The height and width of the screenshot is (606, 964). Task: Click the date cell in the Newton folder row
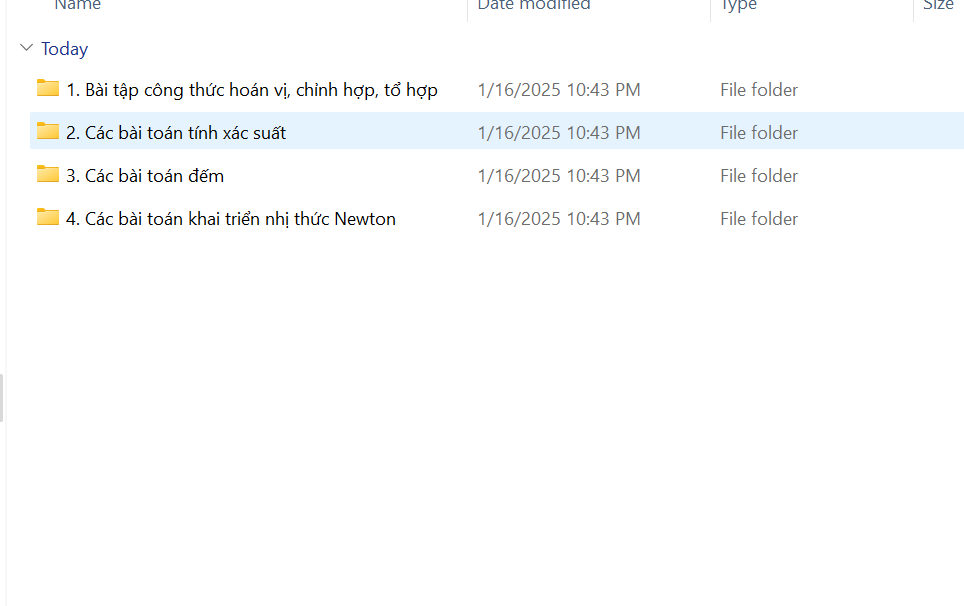(558, 219)
